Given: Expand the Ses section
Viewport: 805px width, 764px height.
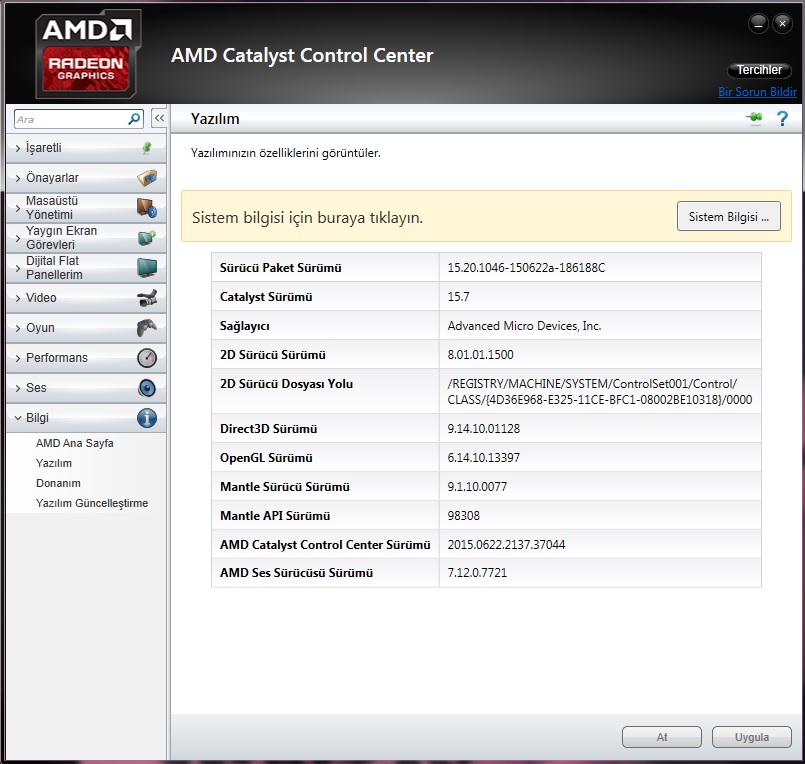Looking at the screenshot, I should (x=86, y=388).
